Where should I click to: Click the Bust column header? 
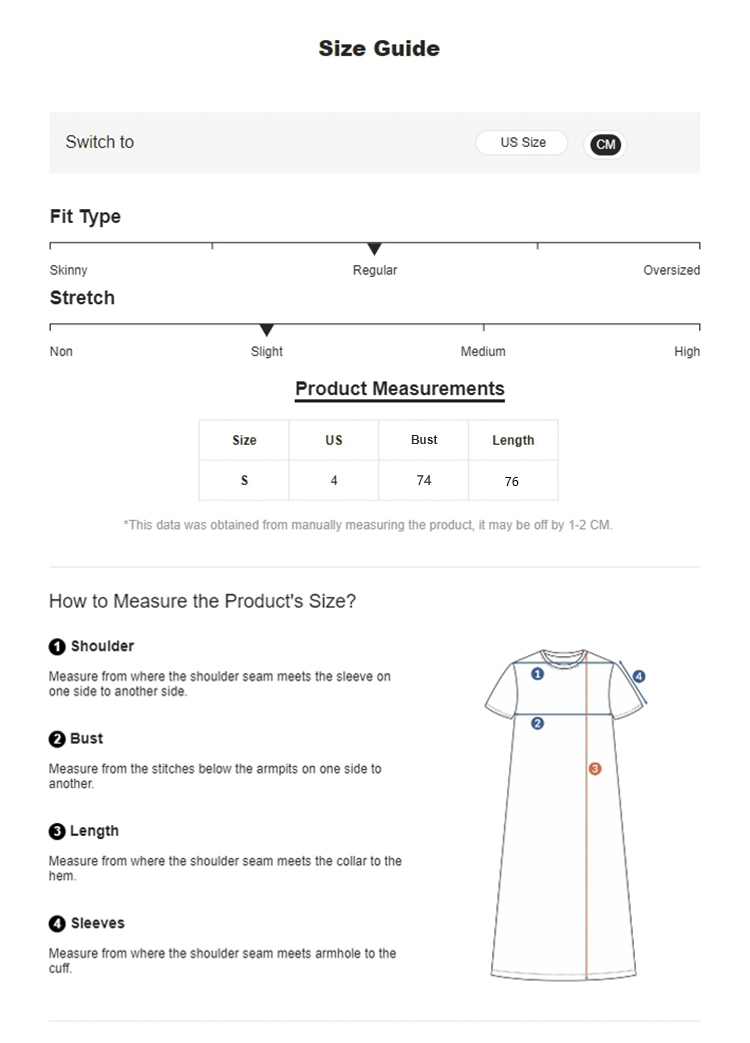coord(424,440)
